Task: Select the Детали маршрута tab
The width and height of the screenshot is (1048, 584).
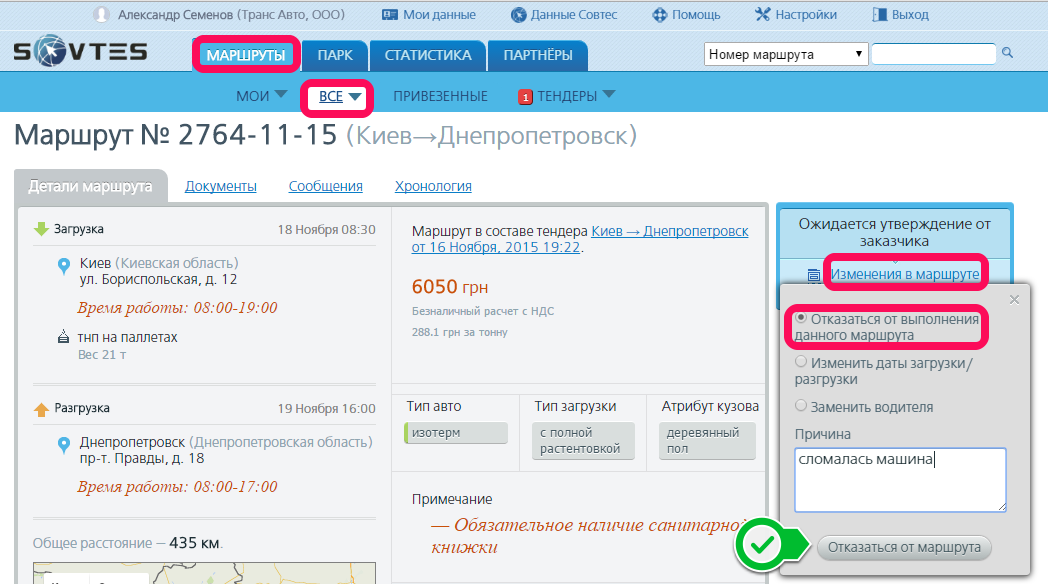Action: [90, 186]
